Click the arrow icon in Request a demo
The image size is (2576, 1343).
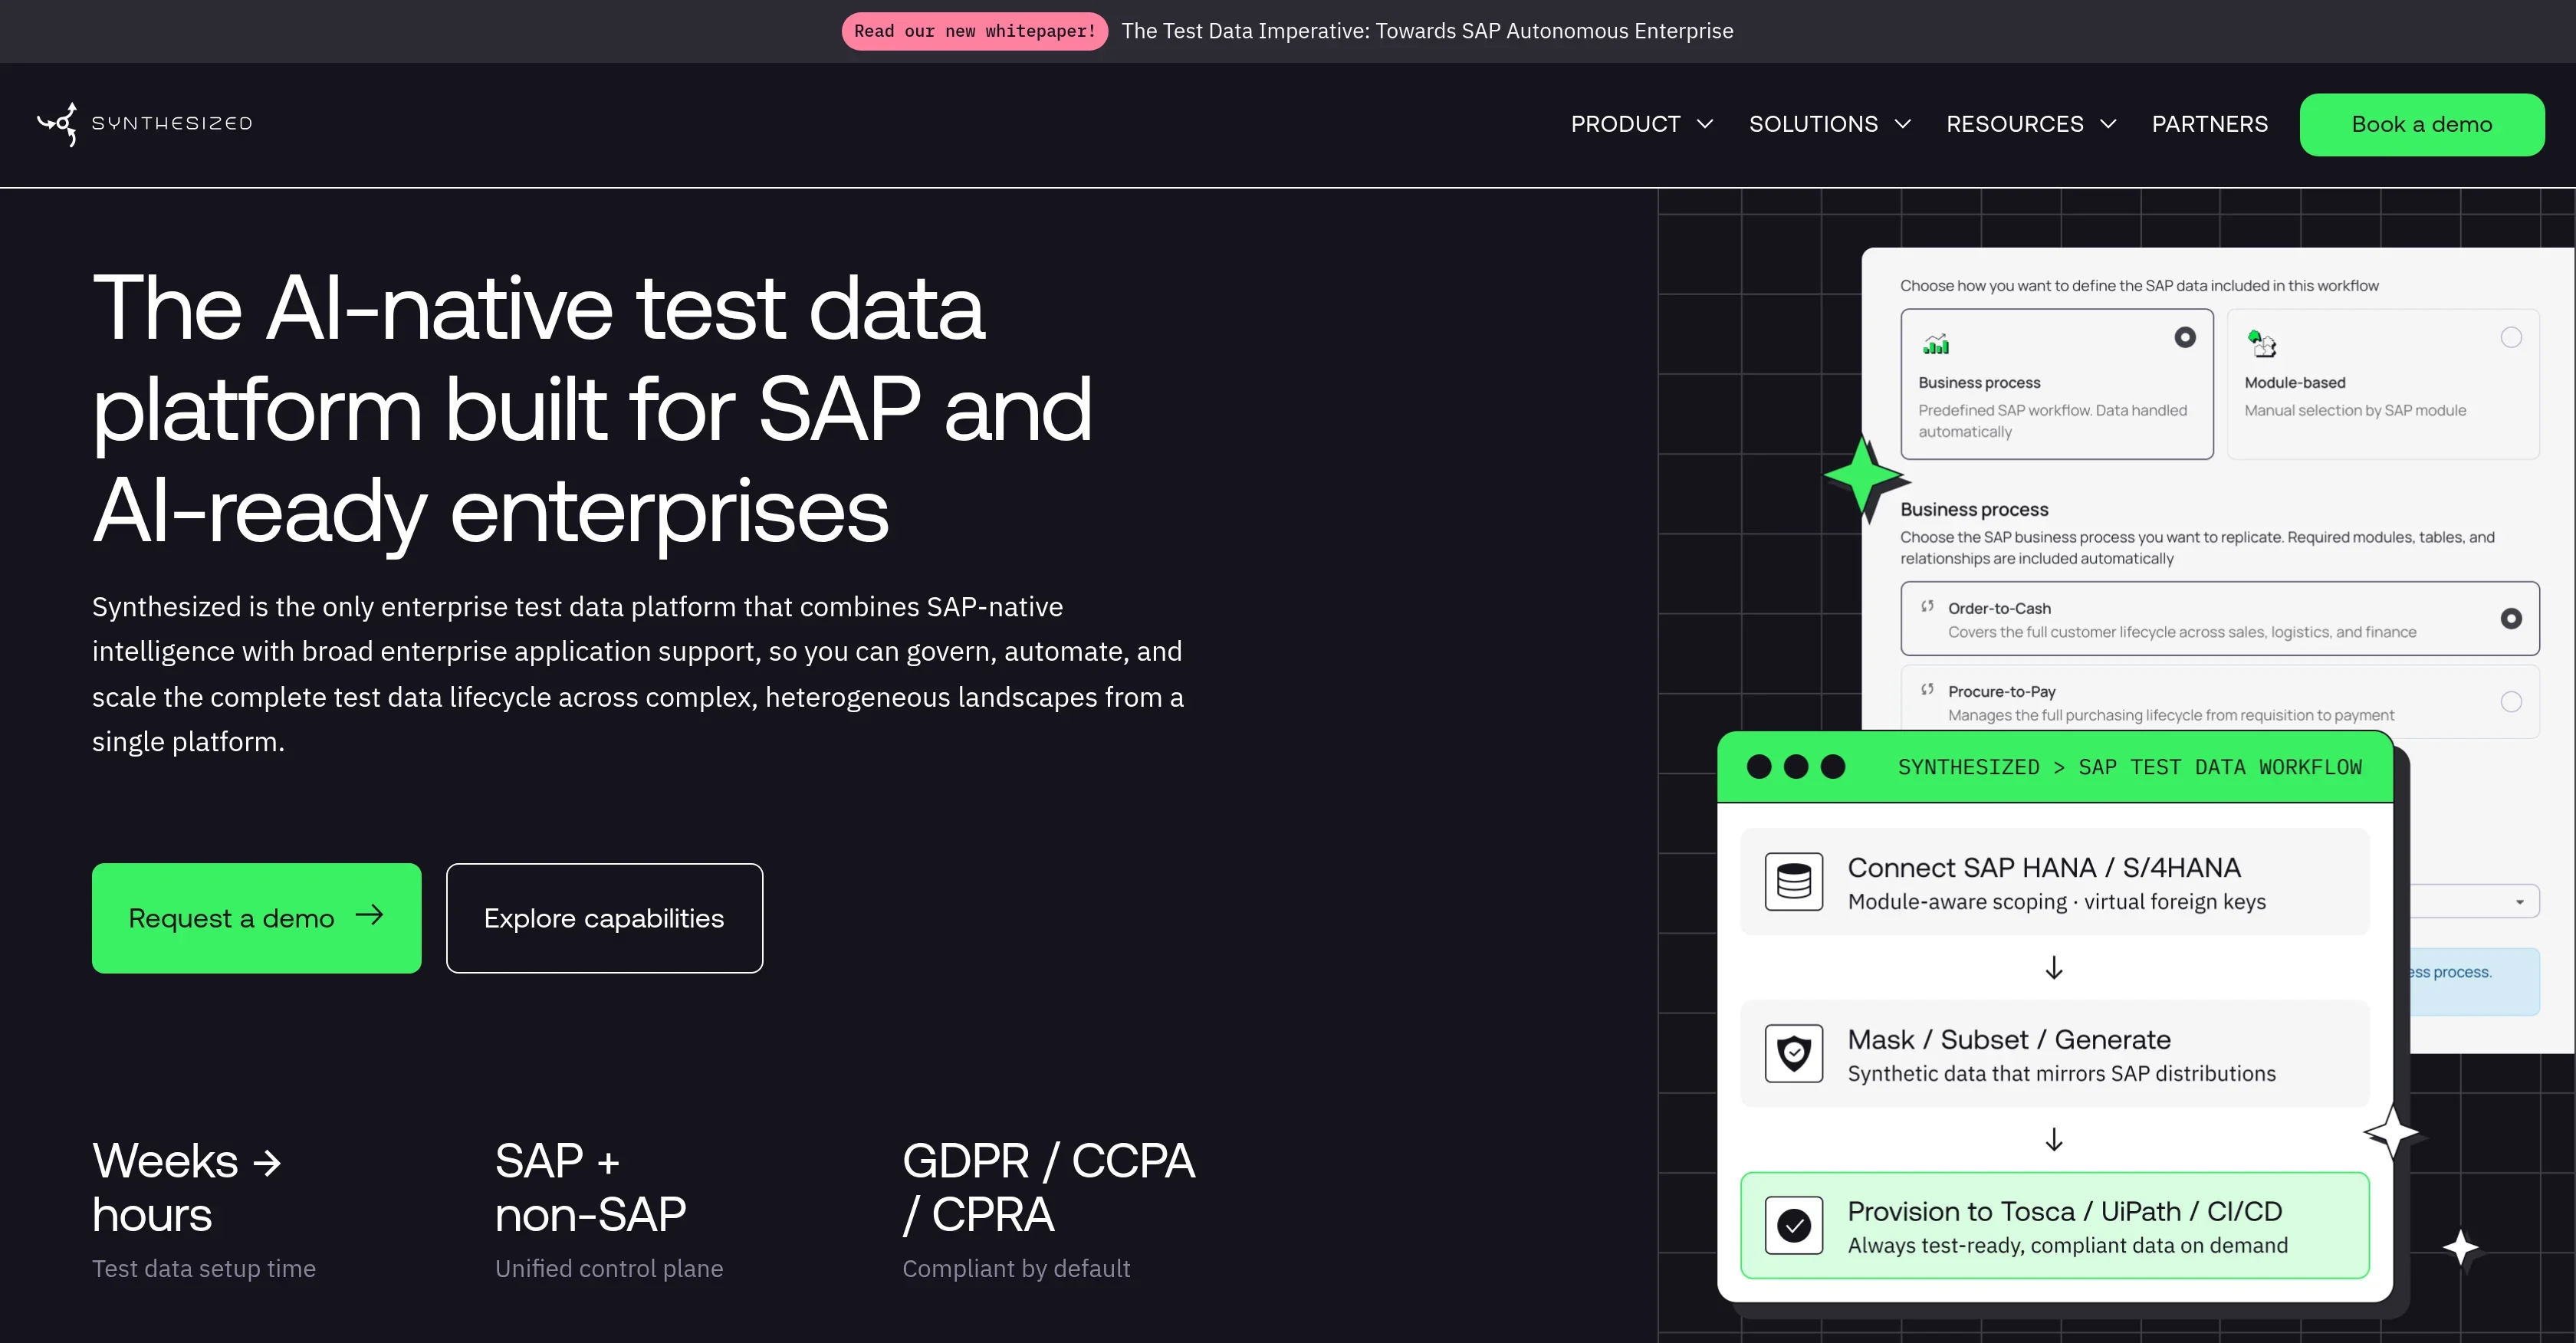[369, 915]
